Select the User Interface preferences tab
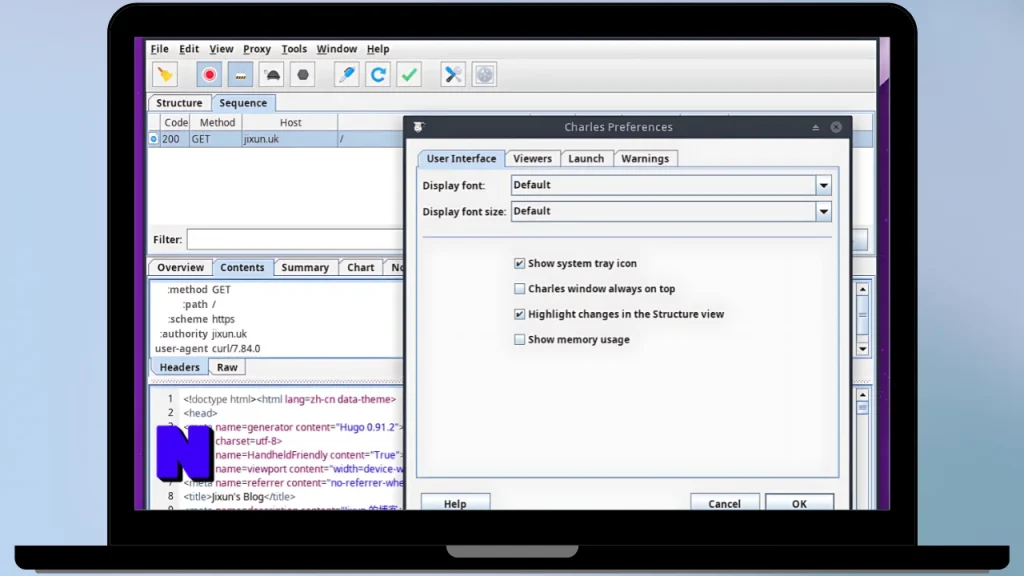1024x576 pixels. point(461,159)
